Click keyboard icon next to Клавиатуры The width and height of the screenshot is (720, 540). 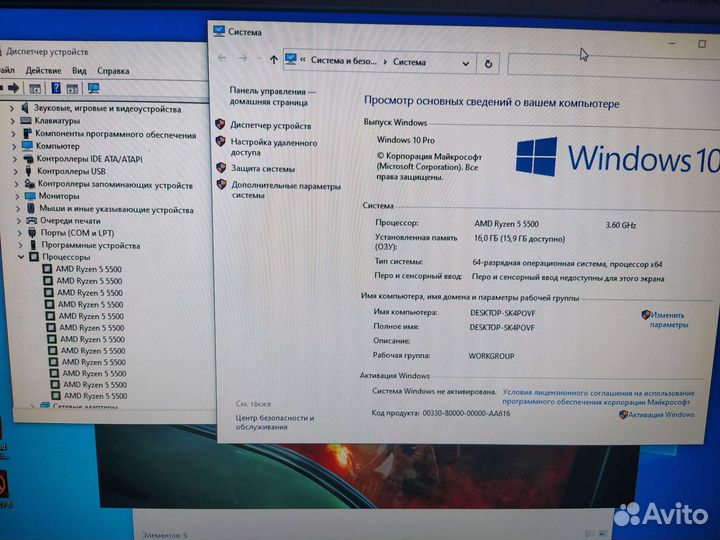26,121
